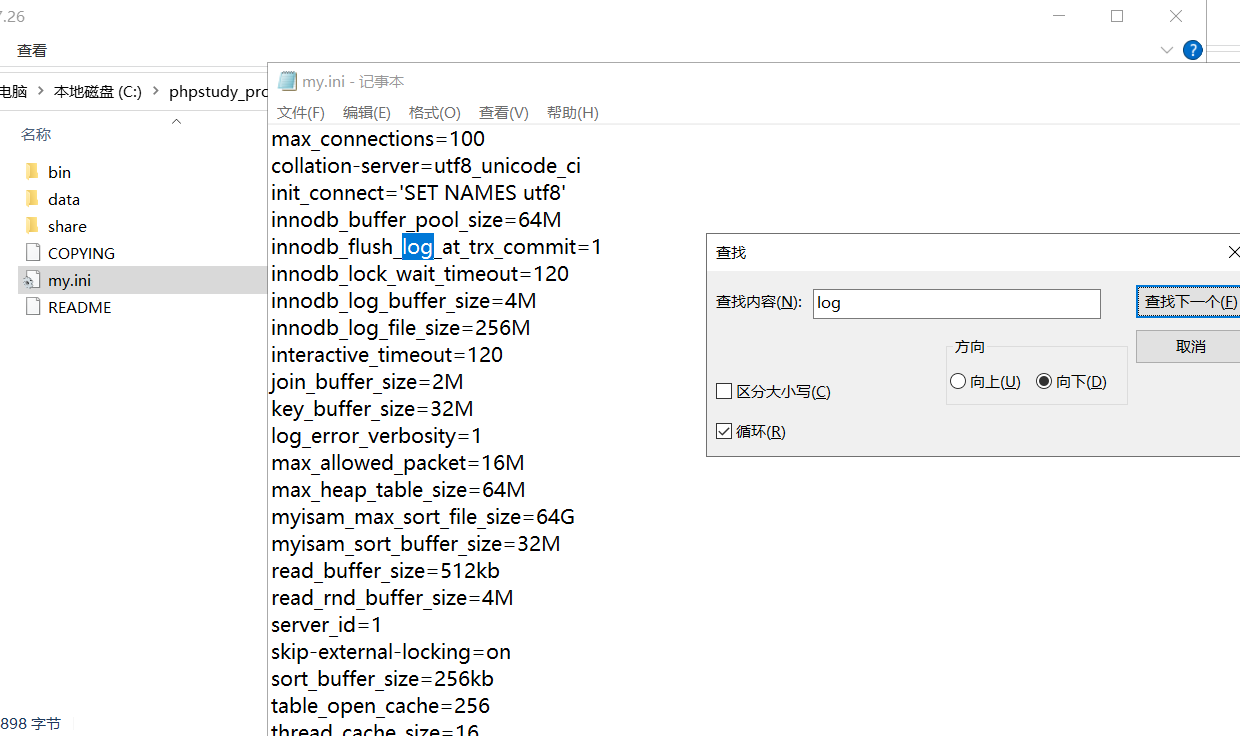Click the log_error_verbosity=1 line

click(377, 436)
